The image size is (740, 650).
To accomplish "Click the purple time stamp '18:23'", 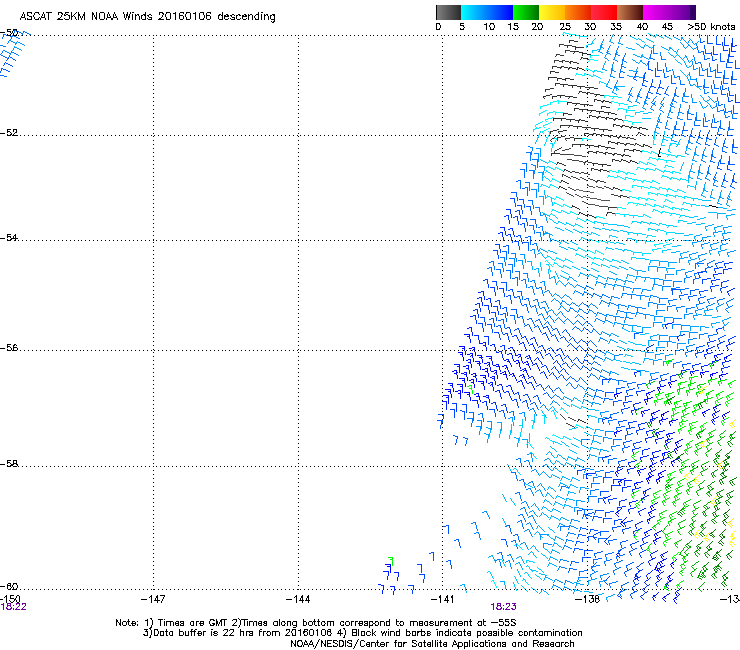I will [504, 607].
